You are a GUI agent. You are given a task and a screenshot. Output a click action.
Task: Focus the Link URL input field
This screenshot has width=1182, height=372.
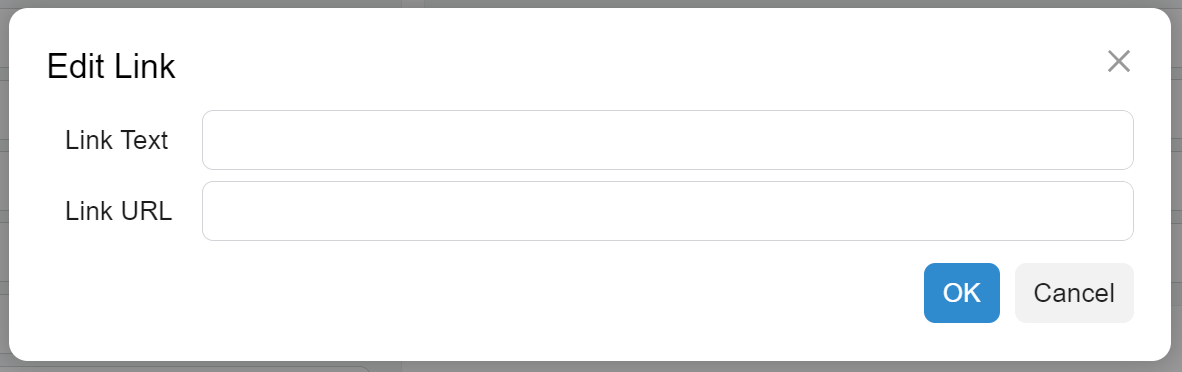(x=668, y=211)
